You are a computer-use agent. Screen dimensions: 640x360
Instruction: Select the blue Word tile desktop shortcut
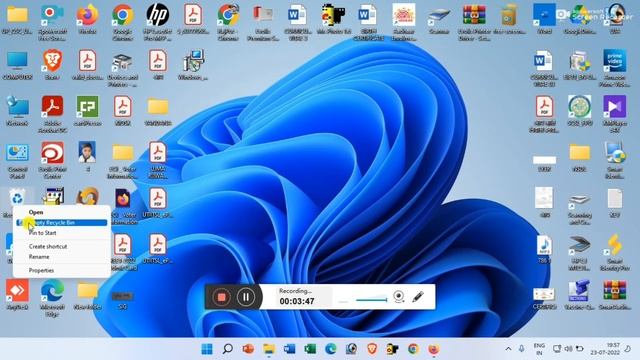point(544,20)
